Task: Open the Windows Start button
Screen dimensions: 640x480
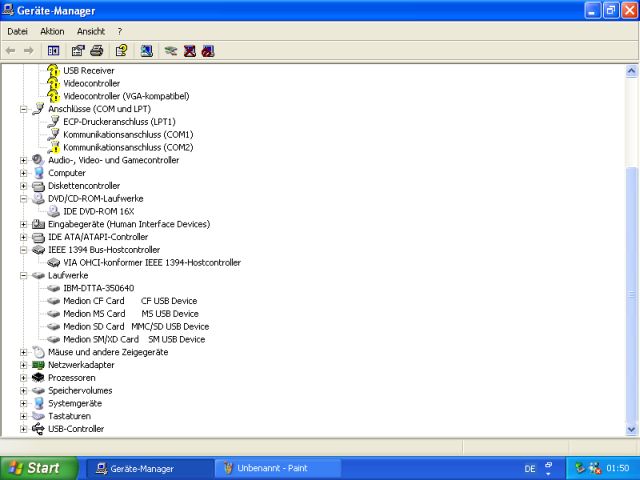Action: [39, 468]
